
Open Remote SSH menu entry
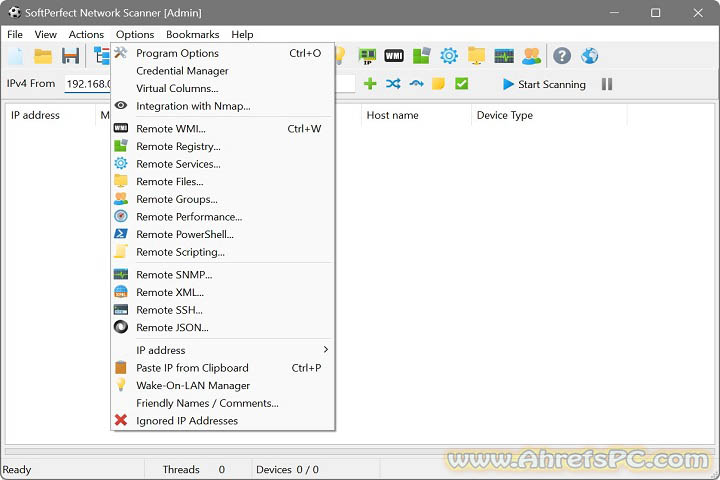click(223, 310)
